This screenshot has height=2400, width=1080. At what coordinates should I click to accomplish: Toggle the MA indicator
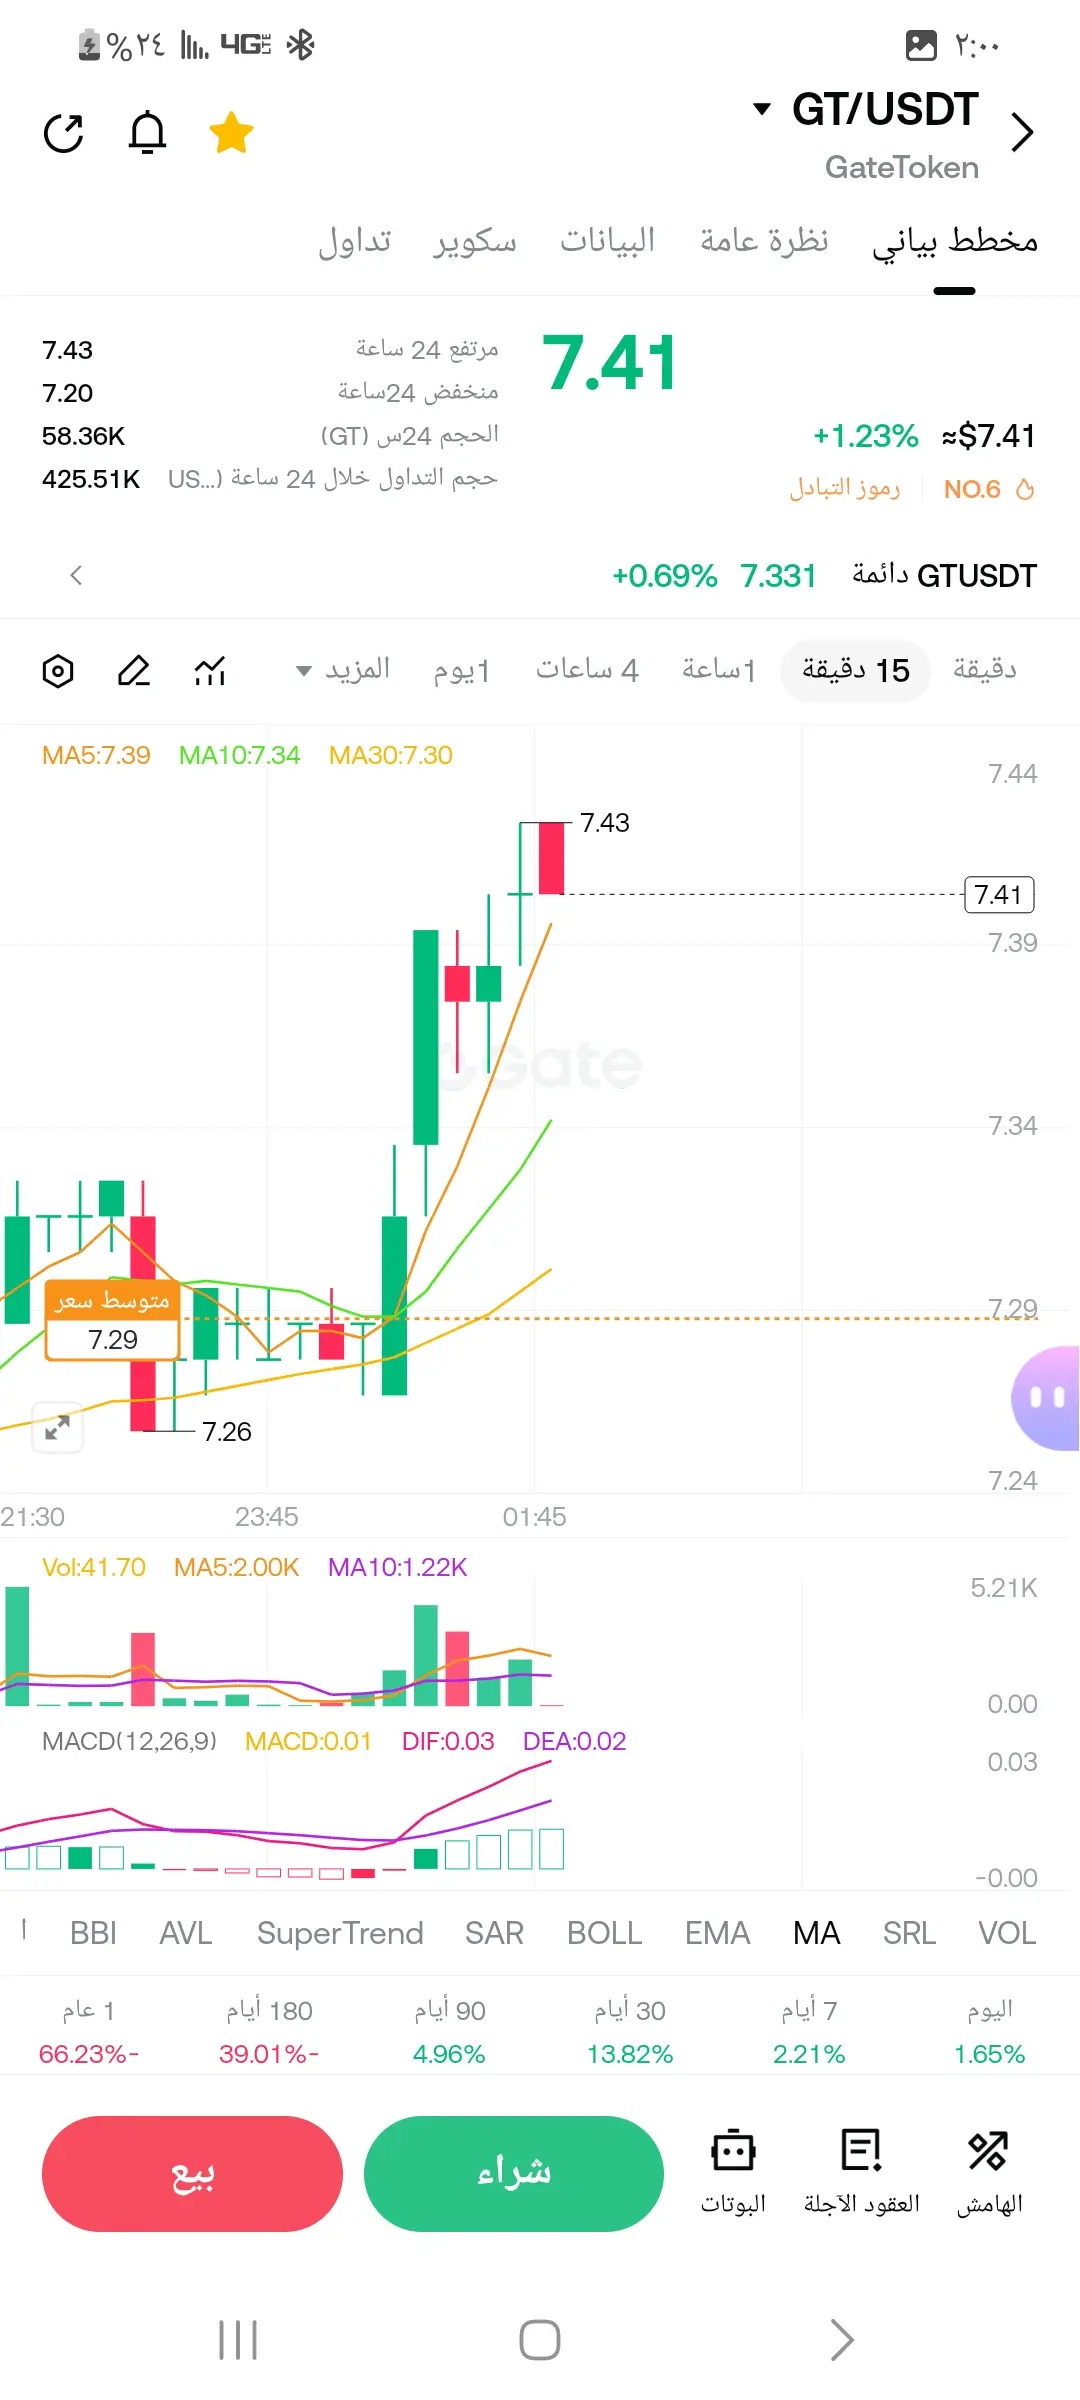[x=816, y=1933]
